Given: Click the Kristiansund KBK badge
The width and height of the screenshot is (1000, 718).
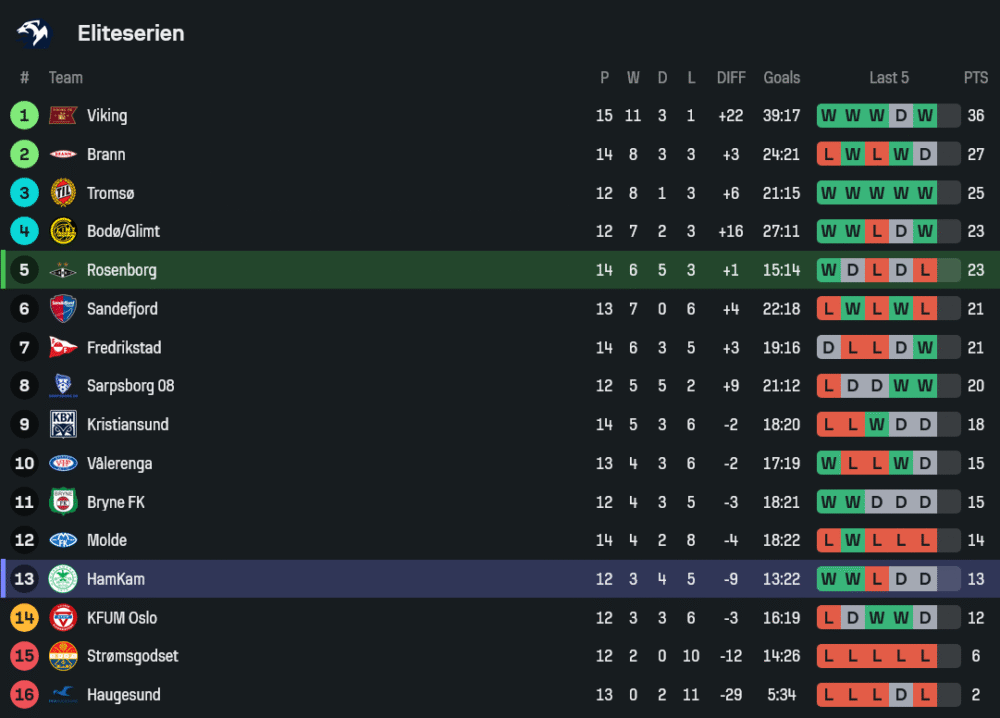Looking at the screenshot, I should pyautogui.click(x=63, y=425).
